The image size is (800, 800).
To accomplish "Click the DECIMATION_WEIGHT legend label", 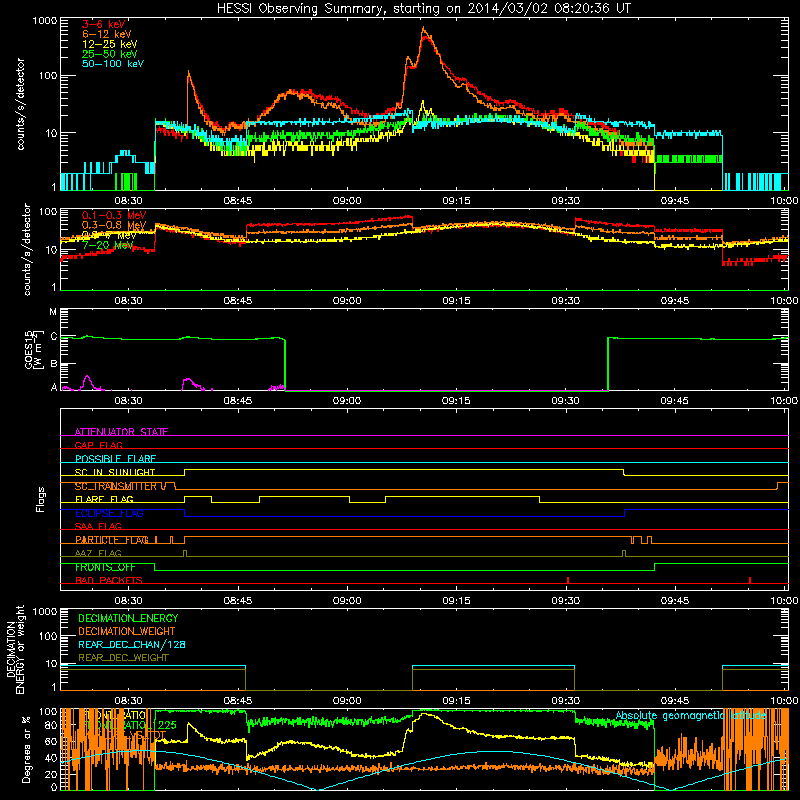I will 127,631.
